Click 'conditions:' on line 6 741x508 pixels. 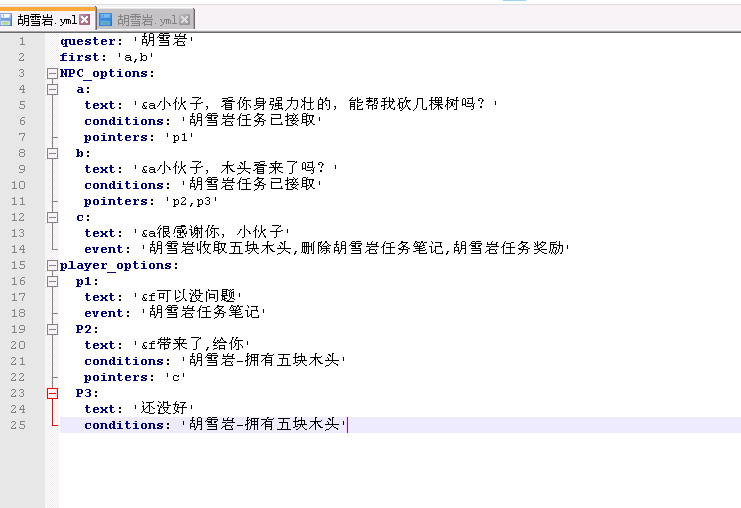(x=128, y=121)
